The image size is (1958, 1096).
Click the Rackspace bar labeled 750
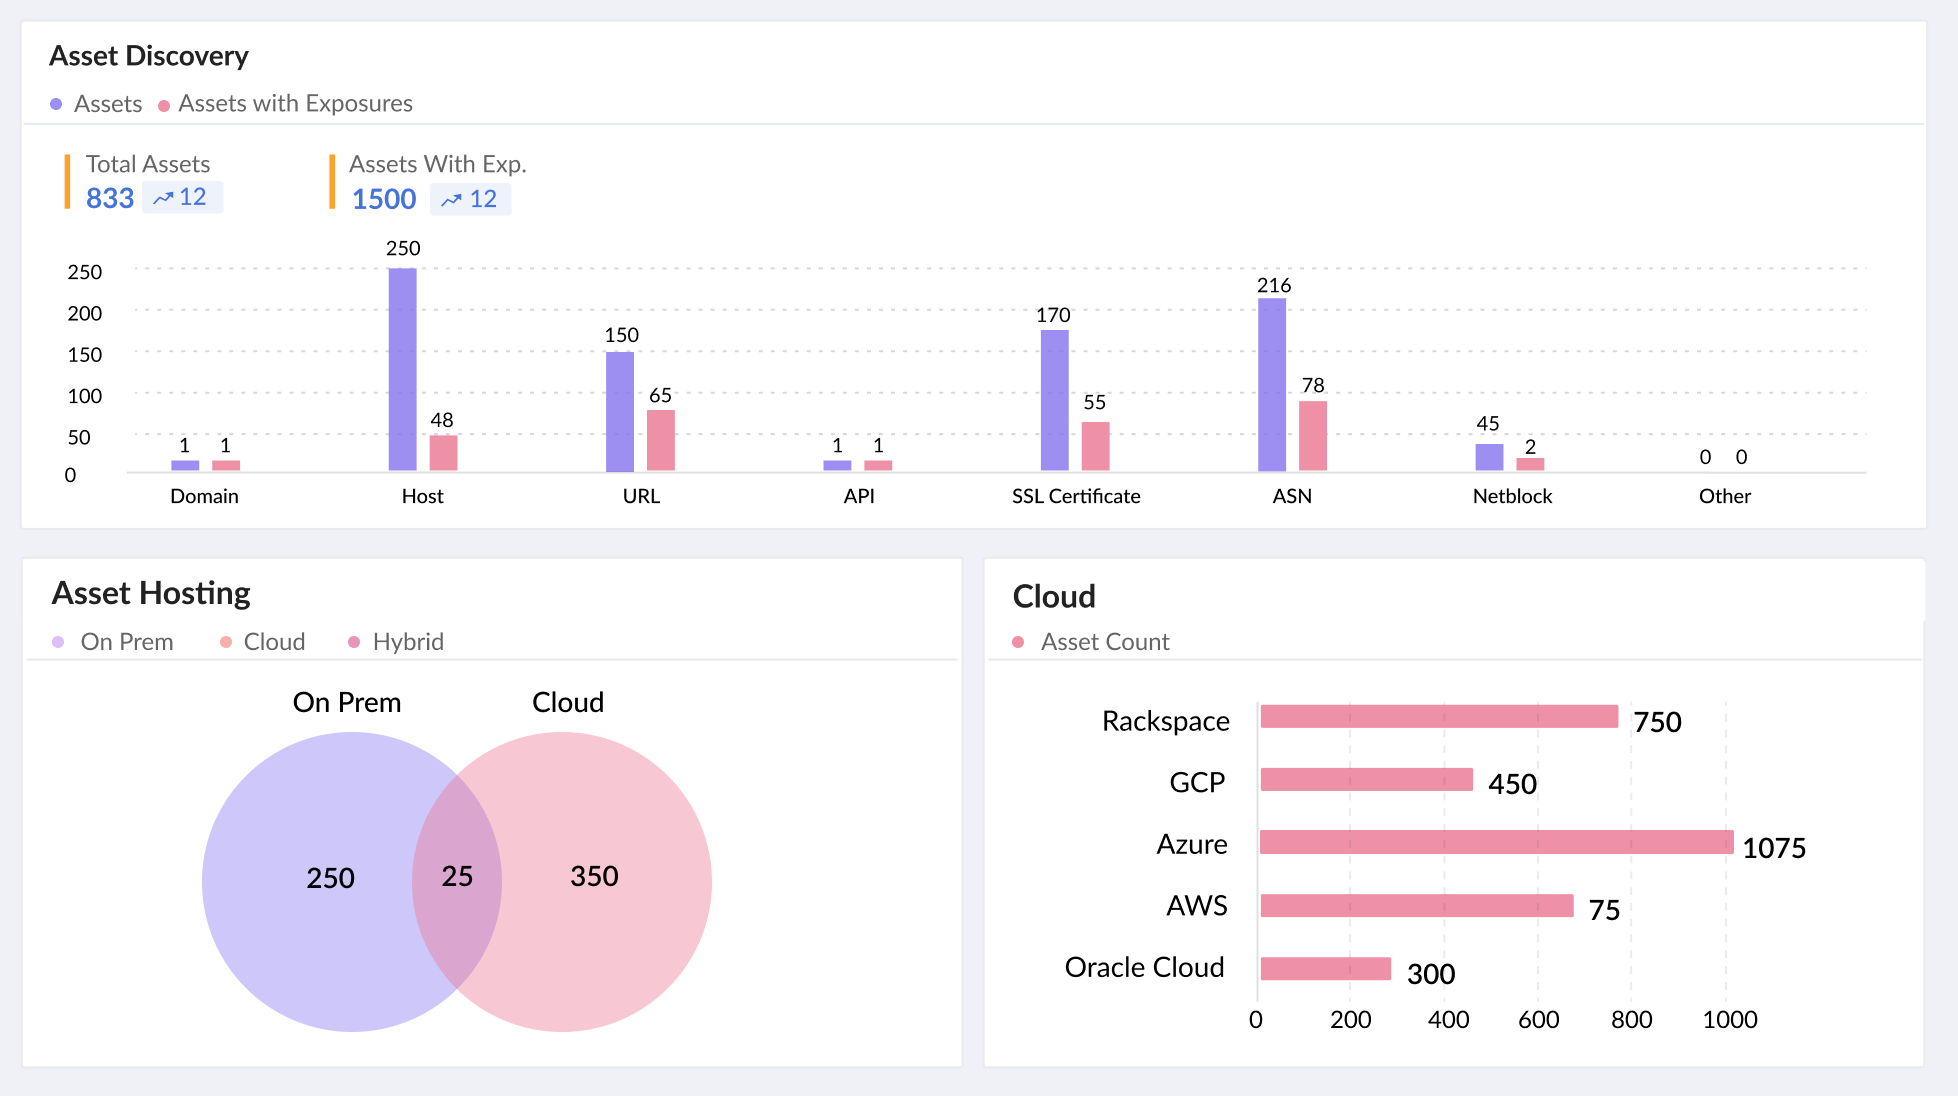tap(1439, 716)
